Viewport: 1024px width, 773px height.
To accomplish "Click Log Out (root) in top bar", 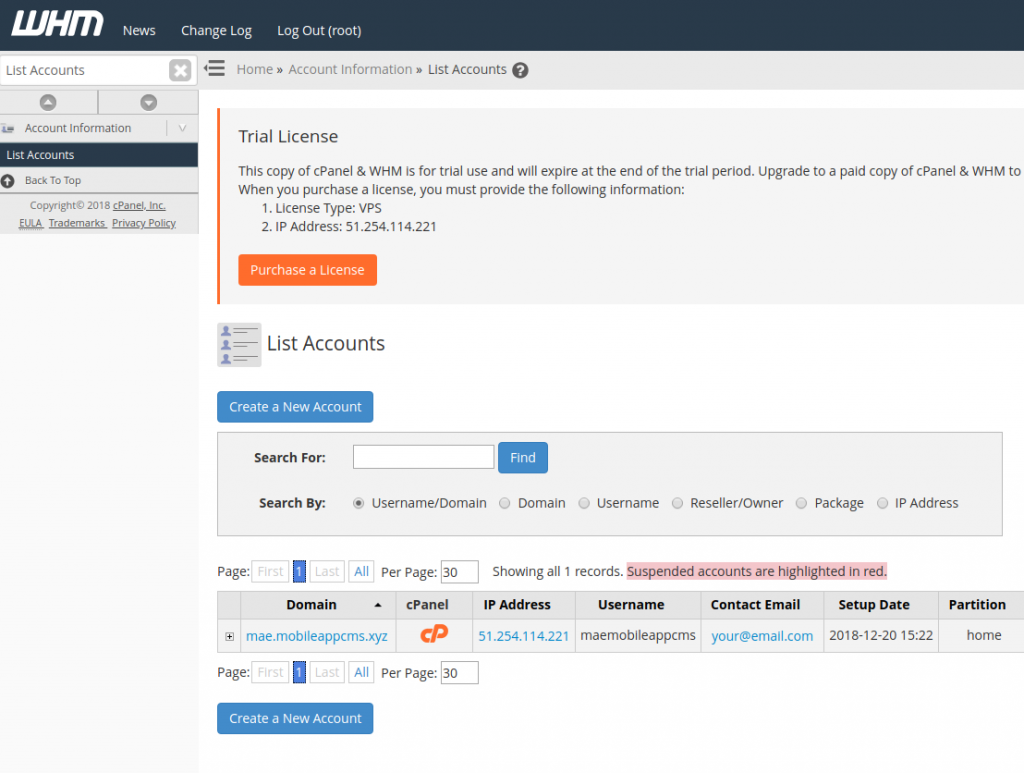I will pyautogui.click(x=319, y=30).
